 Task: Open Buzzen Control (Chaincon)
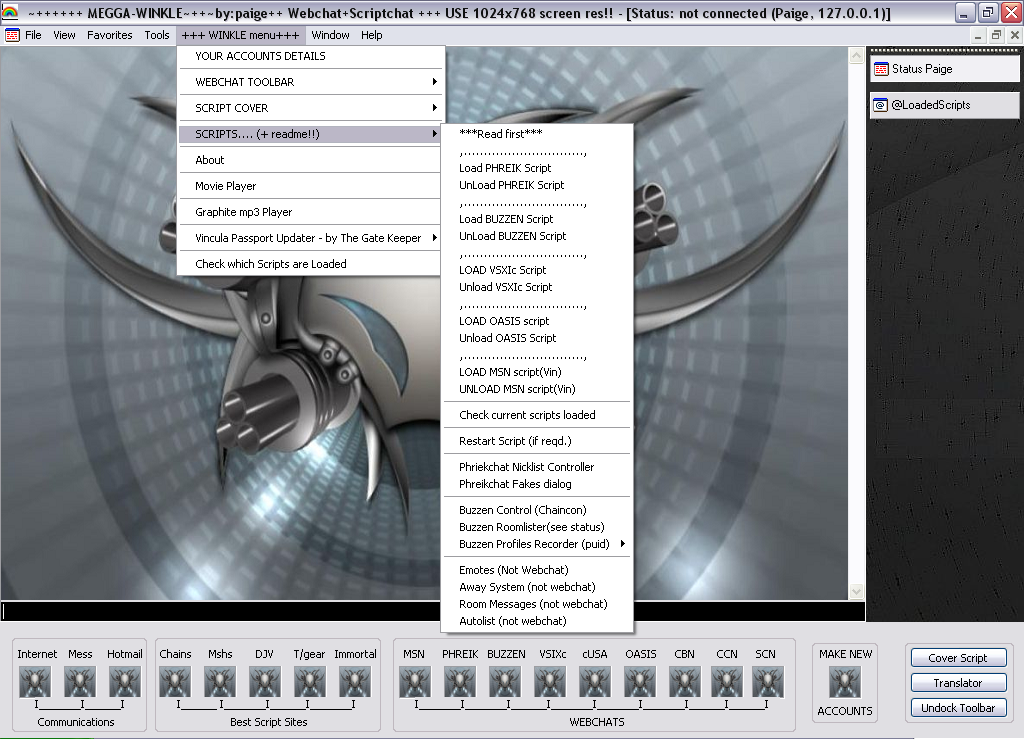pyautogui.click(x=537, y=510)
